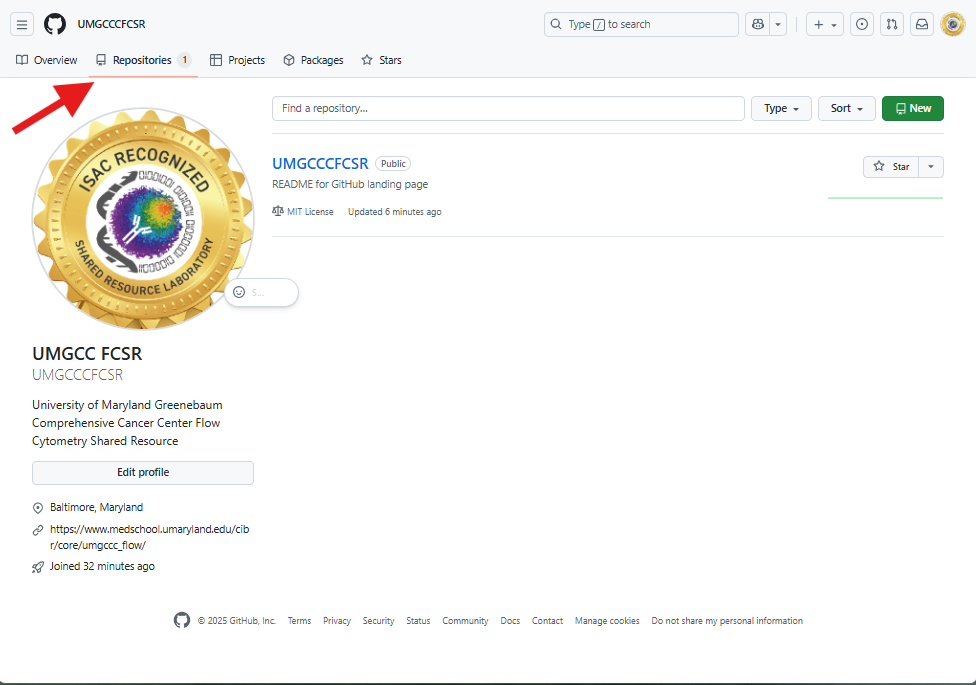Open the Issues icon in header

[861, 24]
